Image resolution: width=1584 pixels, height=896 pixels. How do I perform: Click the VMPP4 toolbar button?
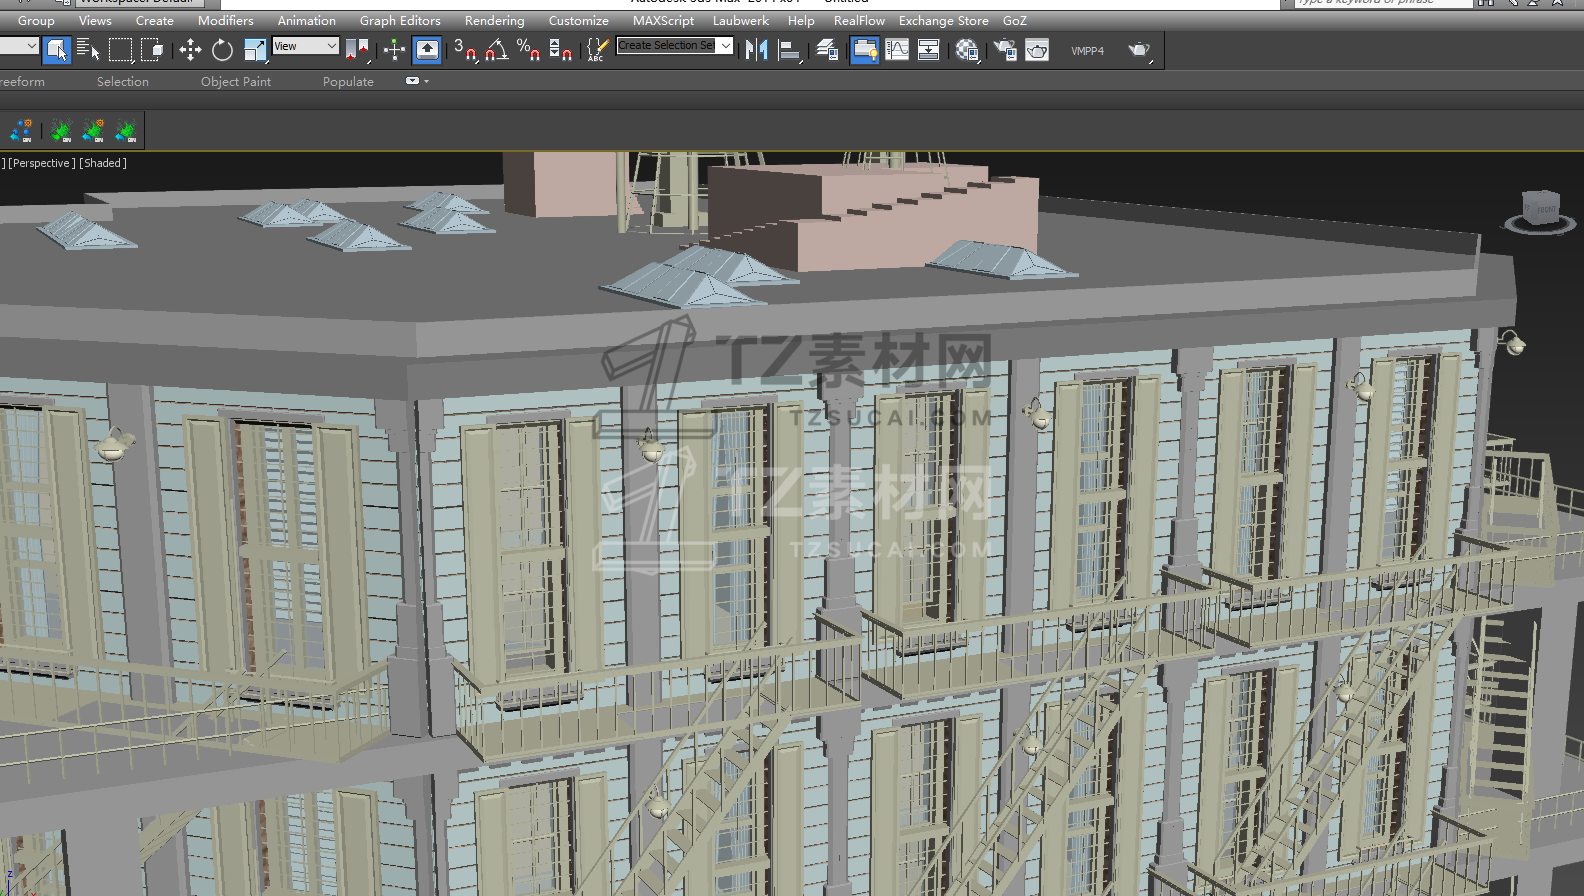pyautogui.click(x=1087, y=50)
